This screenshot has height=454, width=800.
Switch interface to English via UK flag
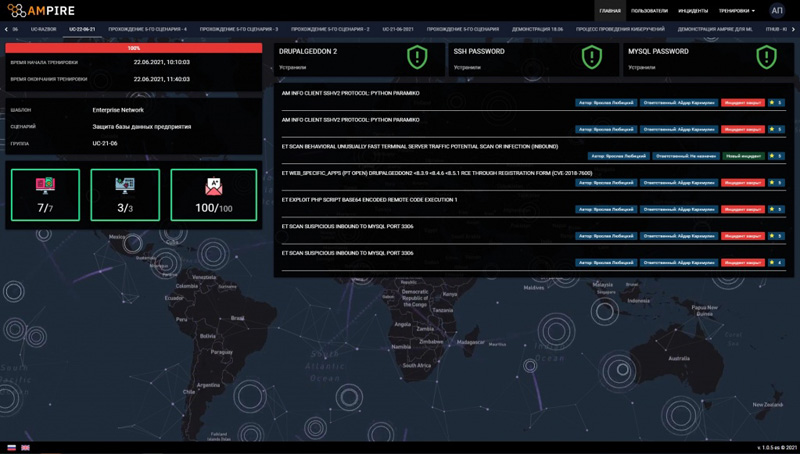click(x=25, y=447)
